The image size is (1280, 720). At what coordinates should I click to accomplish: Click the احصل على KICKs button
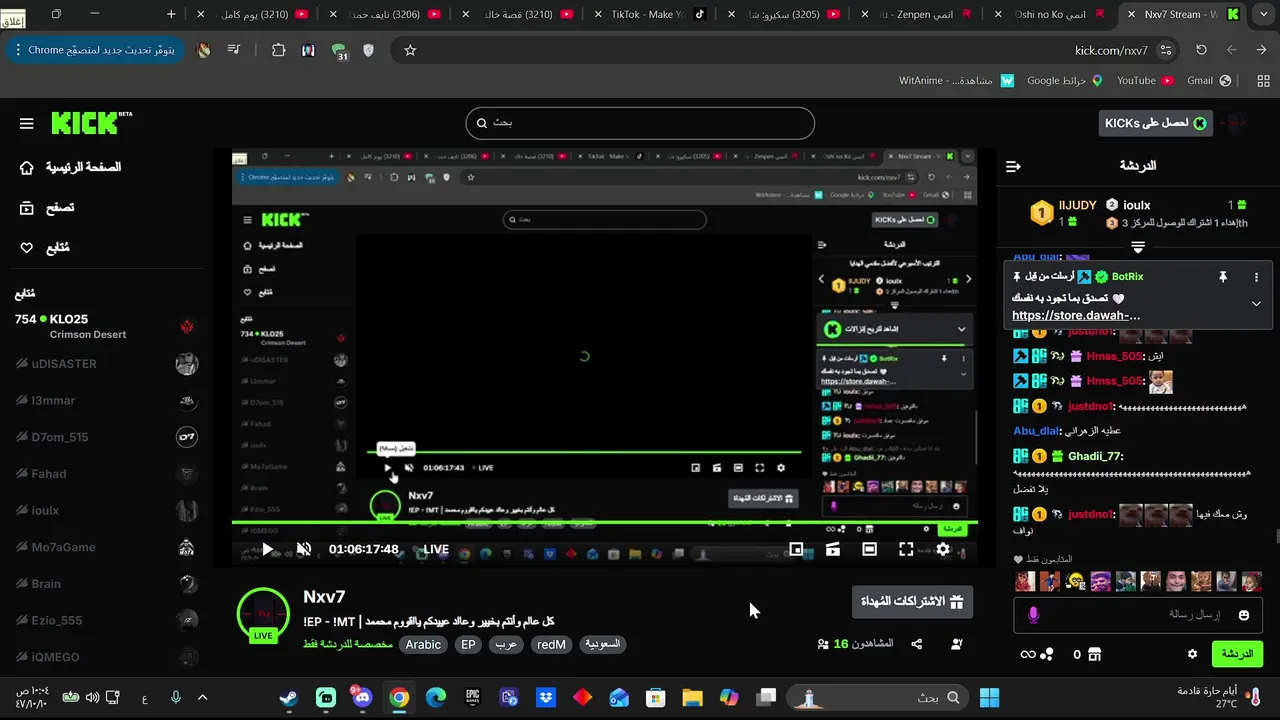coord(1155,123)
